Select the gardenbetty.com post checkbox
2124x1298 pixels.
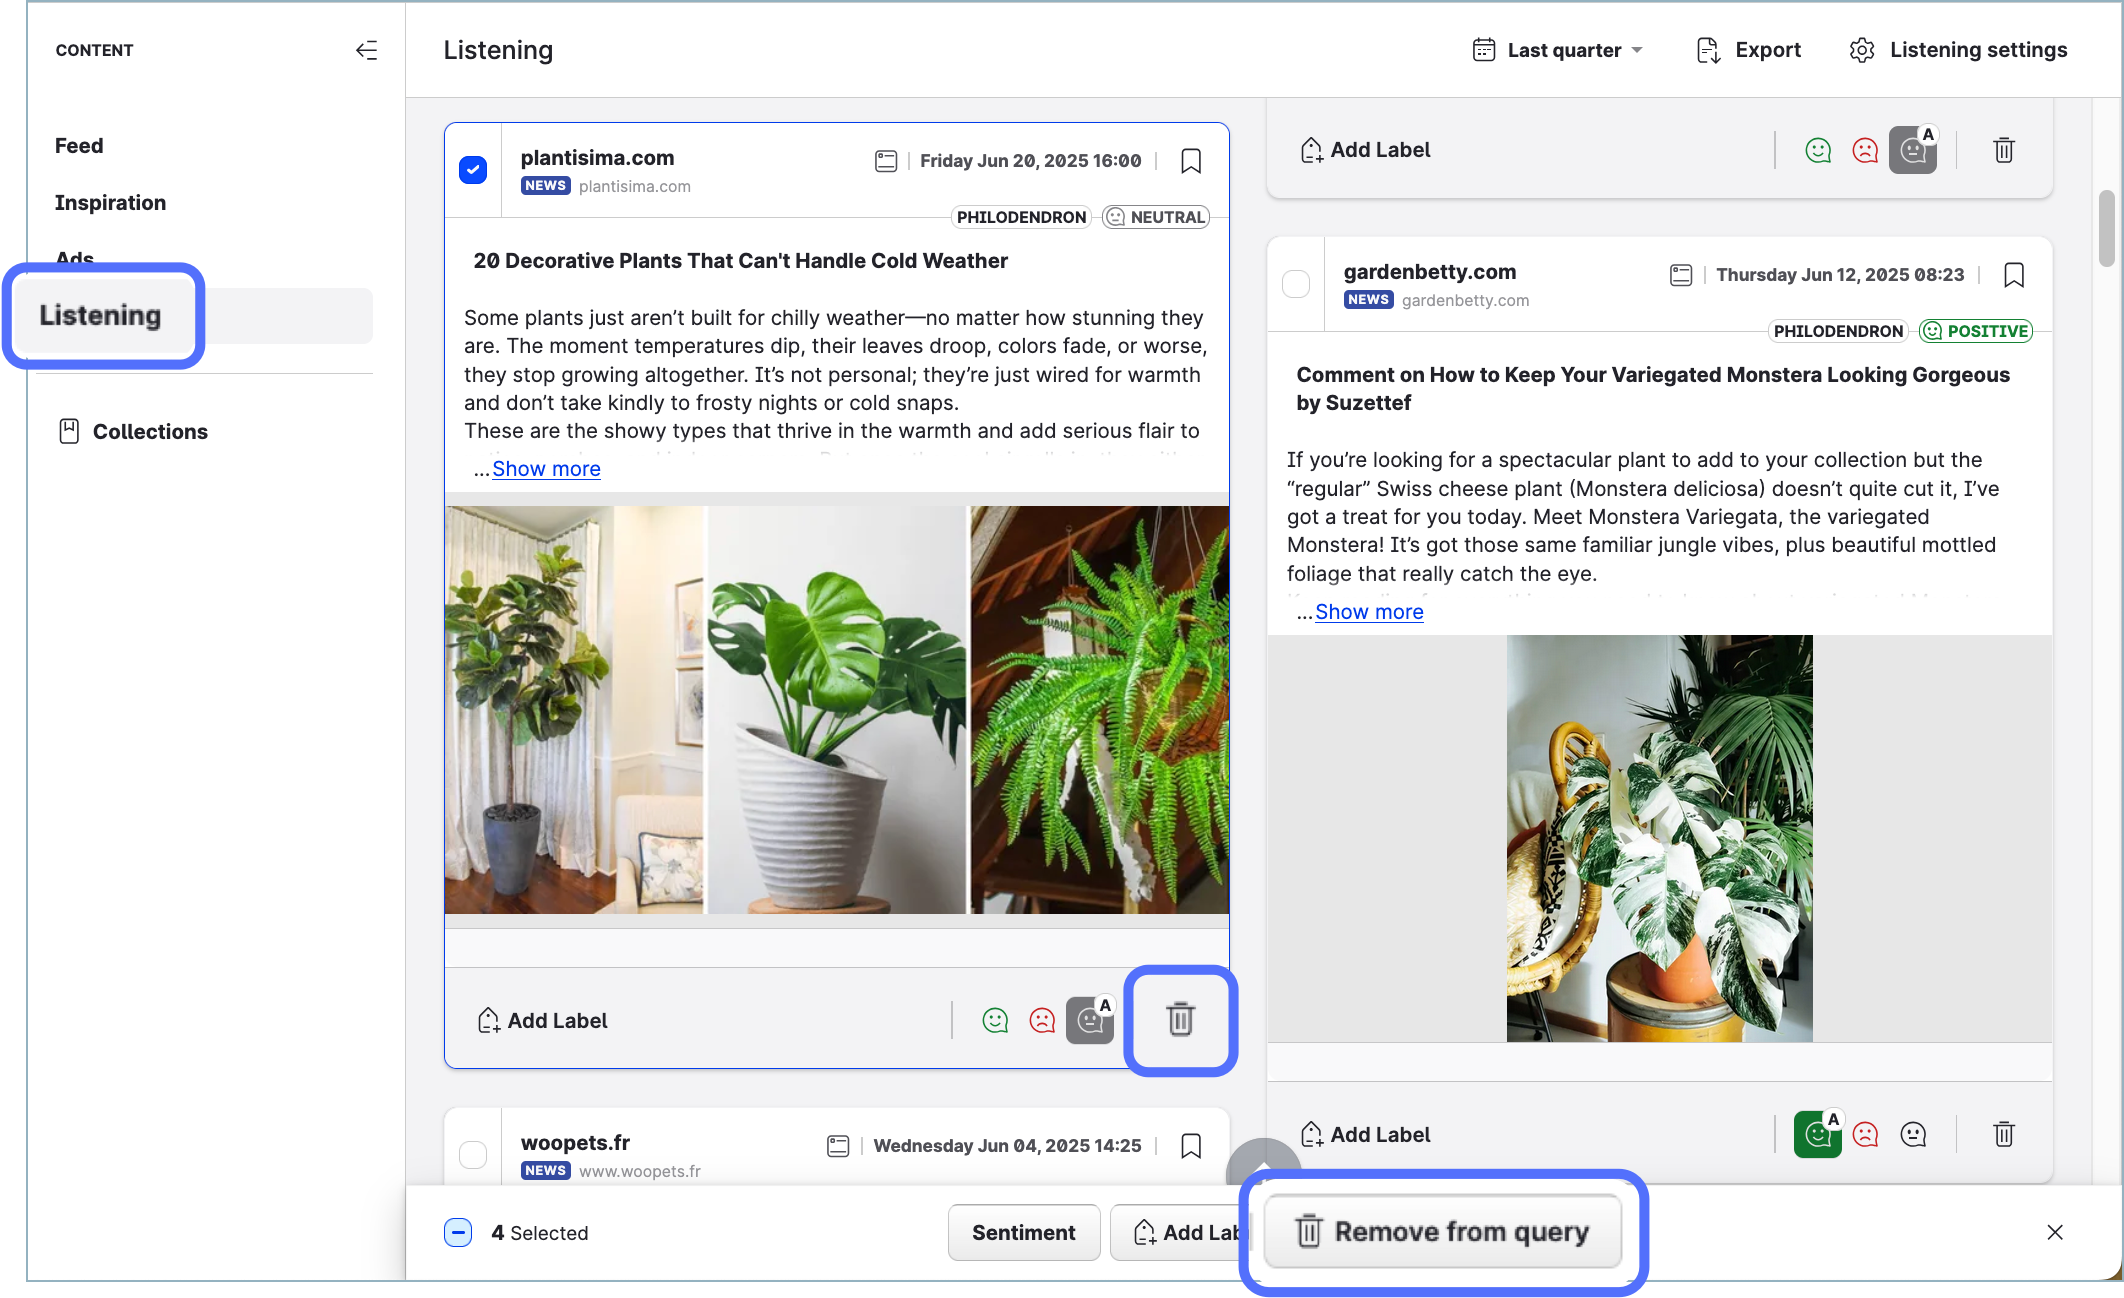click(1295, 284)
